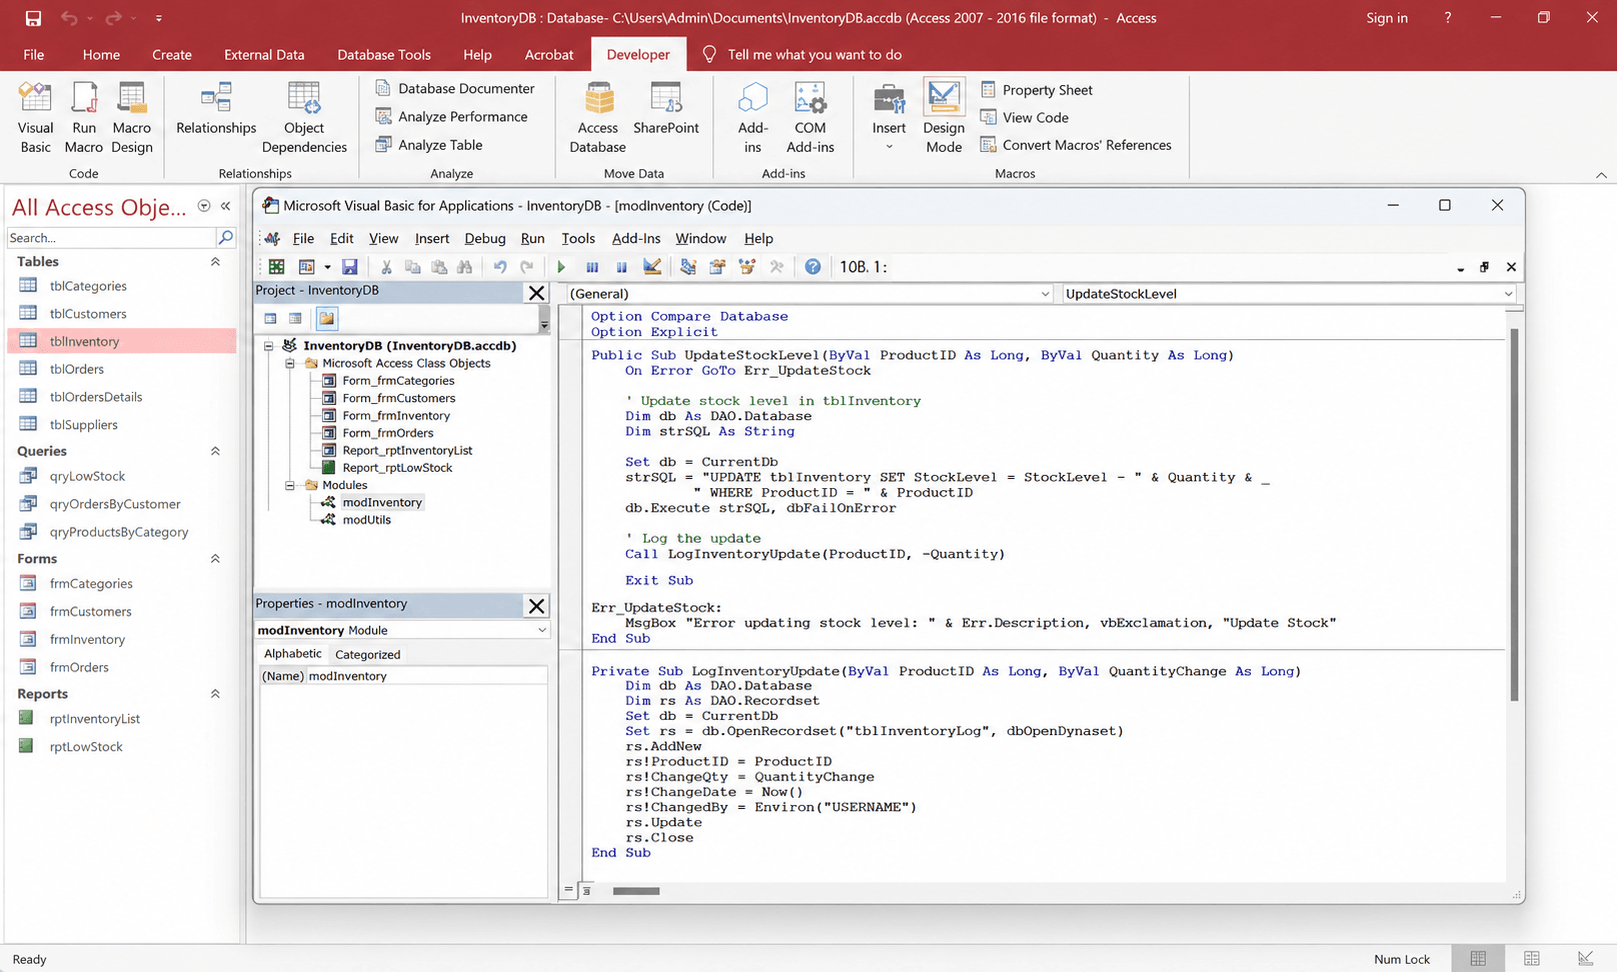Click View Code icon in Project pane

[x=271, y=318]
